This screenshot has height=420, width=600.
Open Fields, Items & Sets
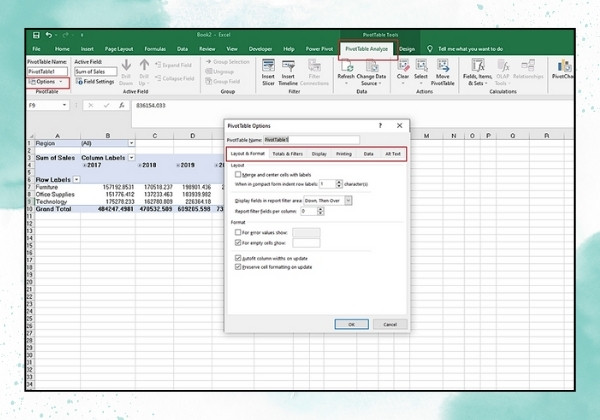pyautogui.click(x=477, y=72)
